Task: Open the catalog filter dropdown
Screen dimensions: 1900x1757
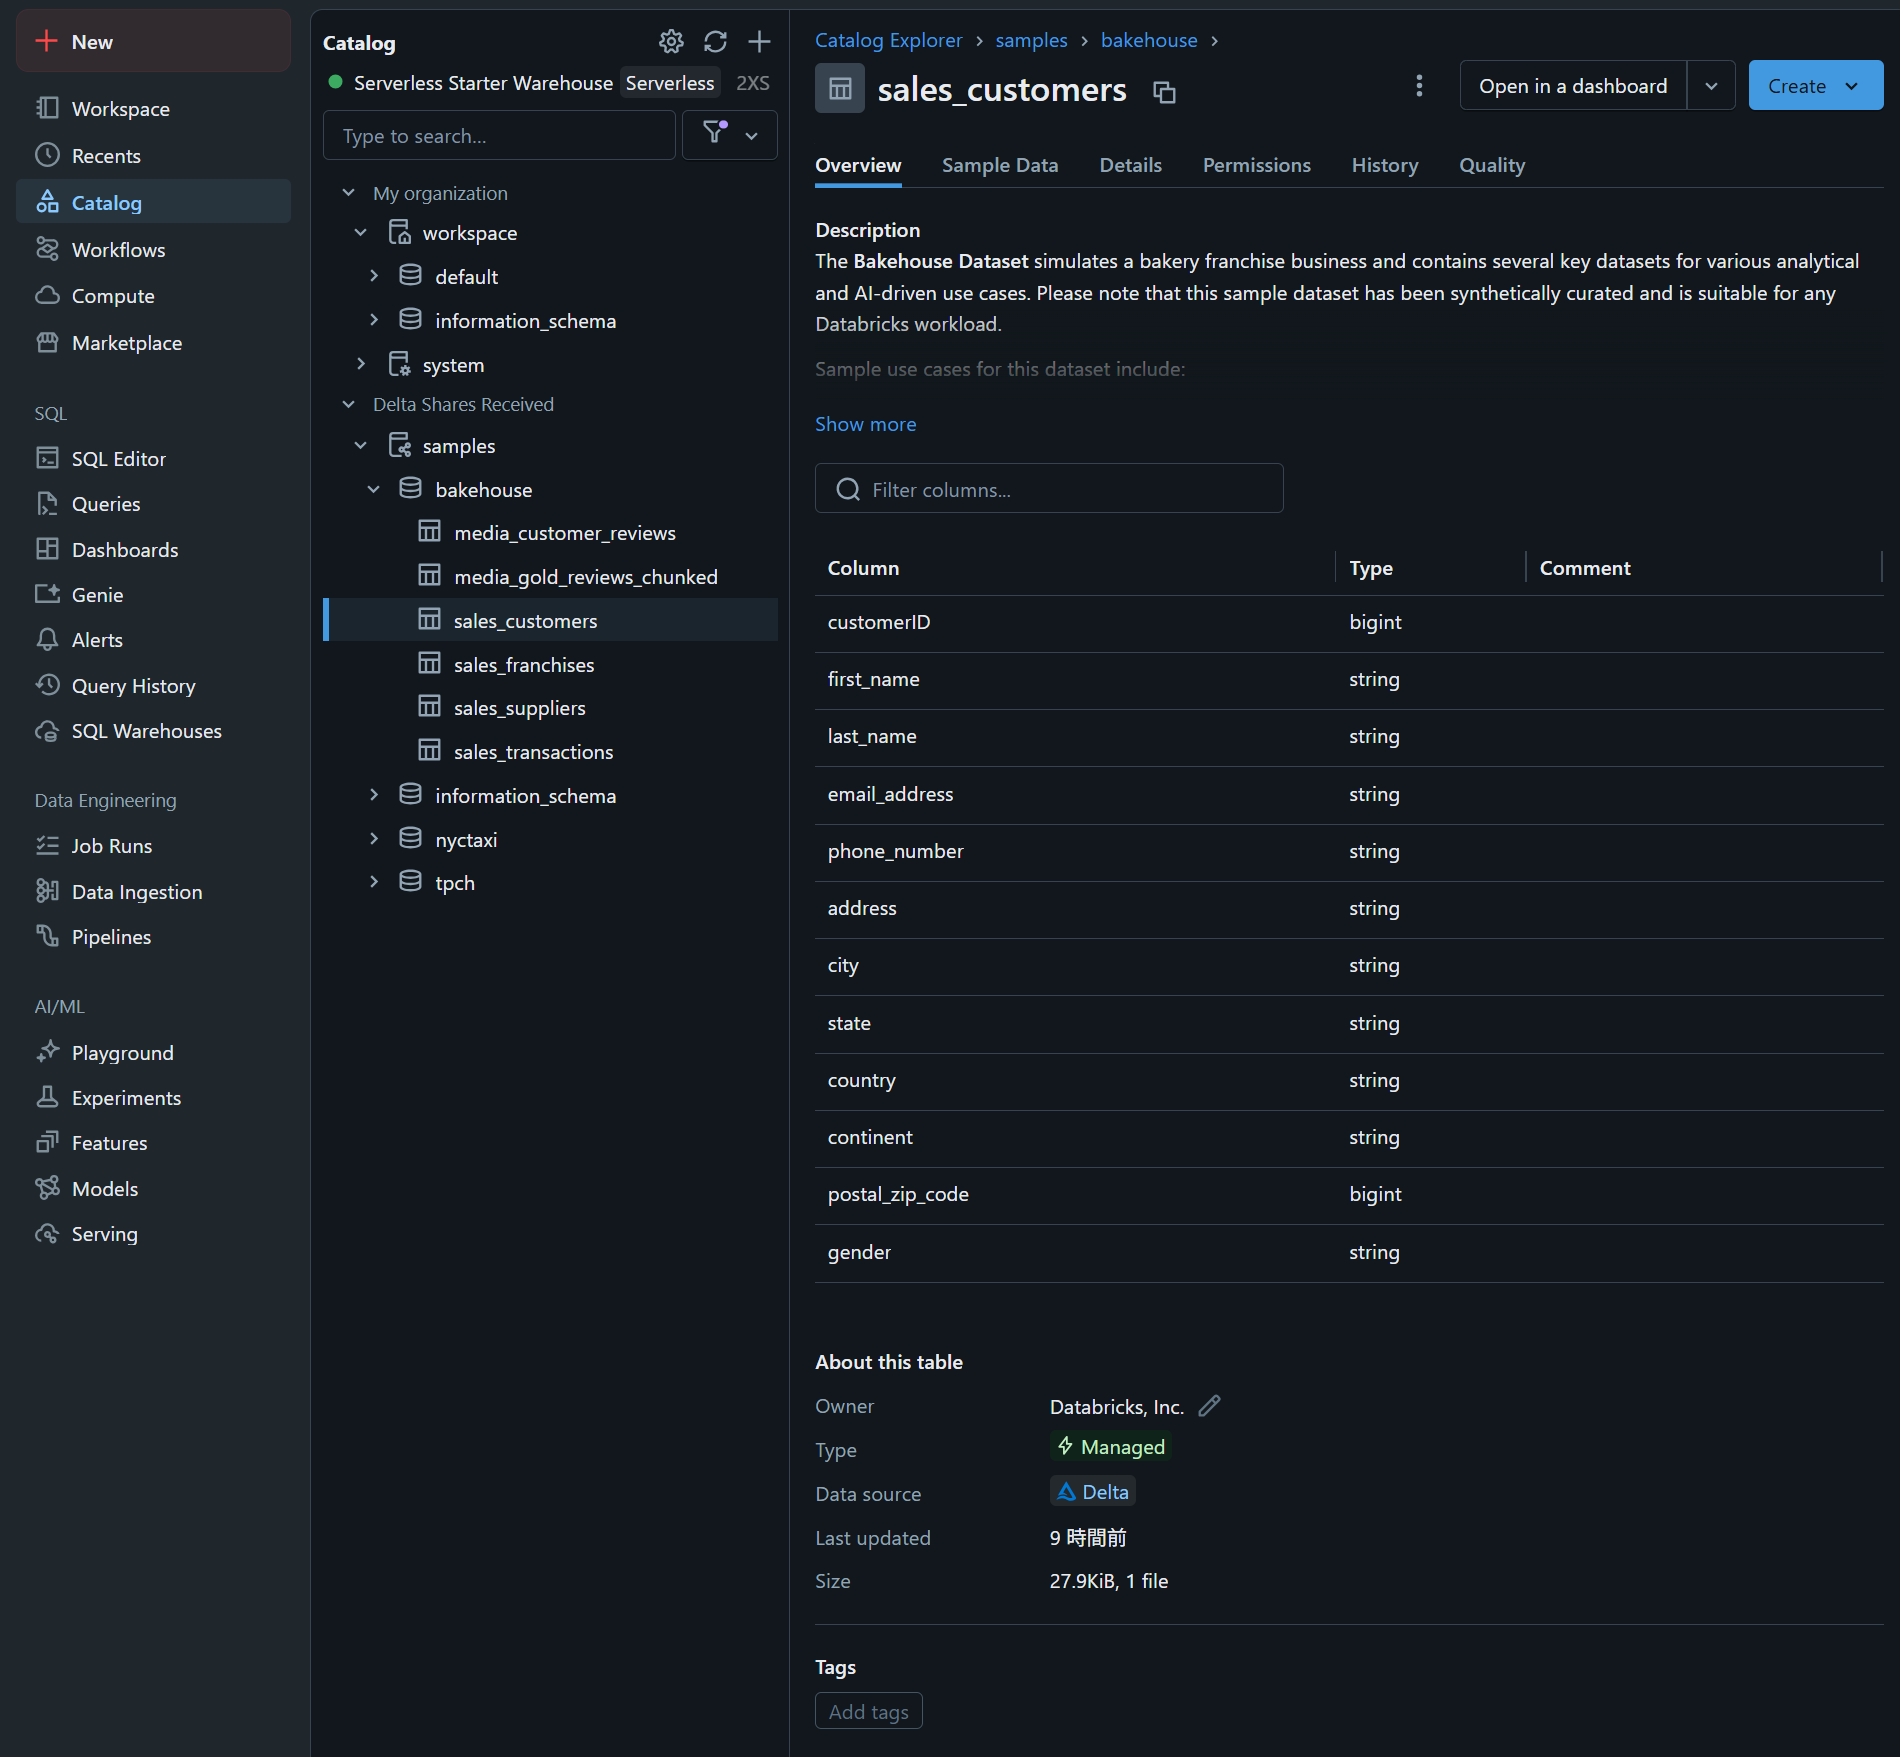Action: click(x=730, y=135)
